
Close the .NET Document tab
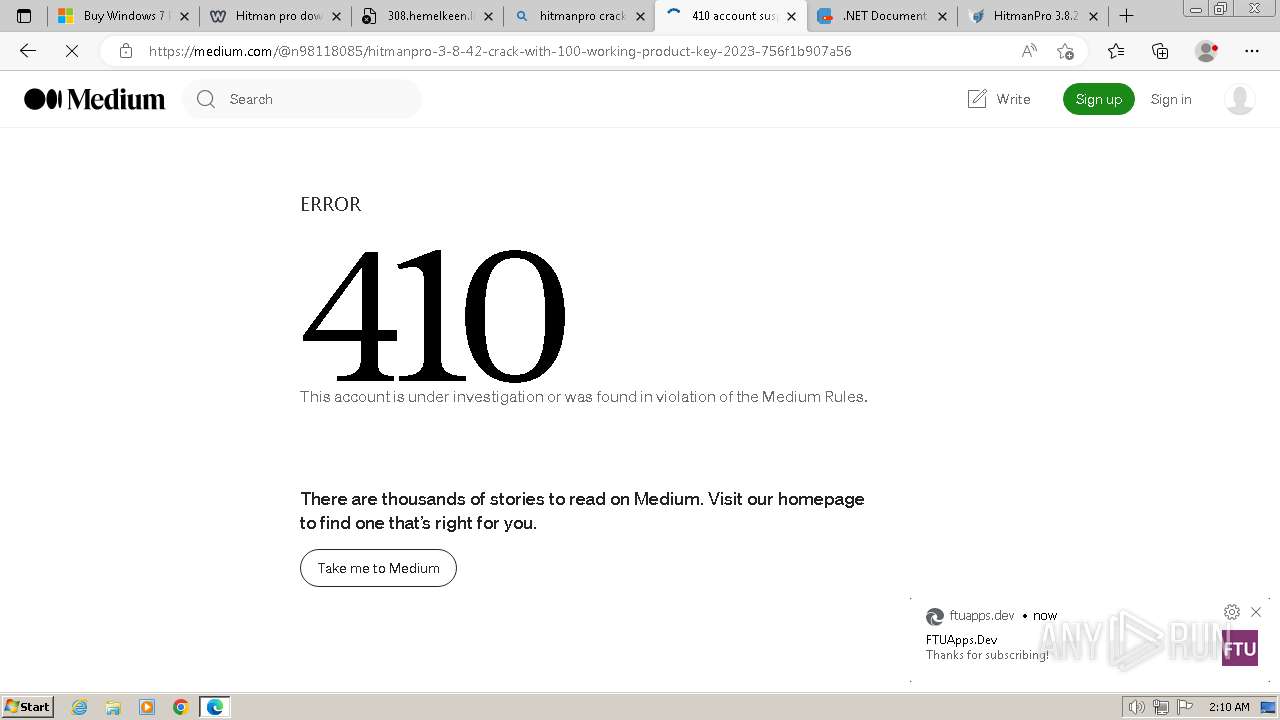(x=942, y=17)
